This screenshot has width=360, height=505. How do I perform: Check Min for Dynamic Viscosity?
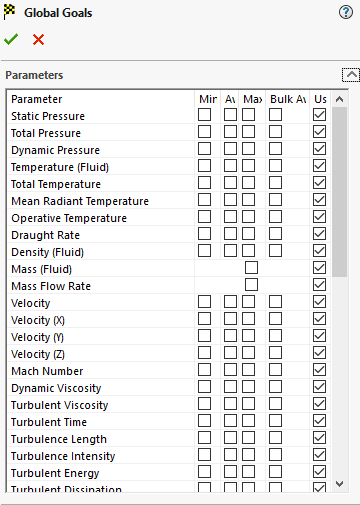[x=204, y=387]
